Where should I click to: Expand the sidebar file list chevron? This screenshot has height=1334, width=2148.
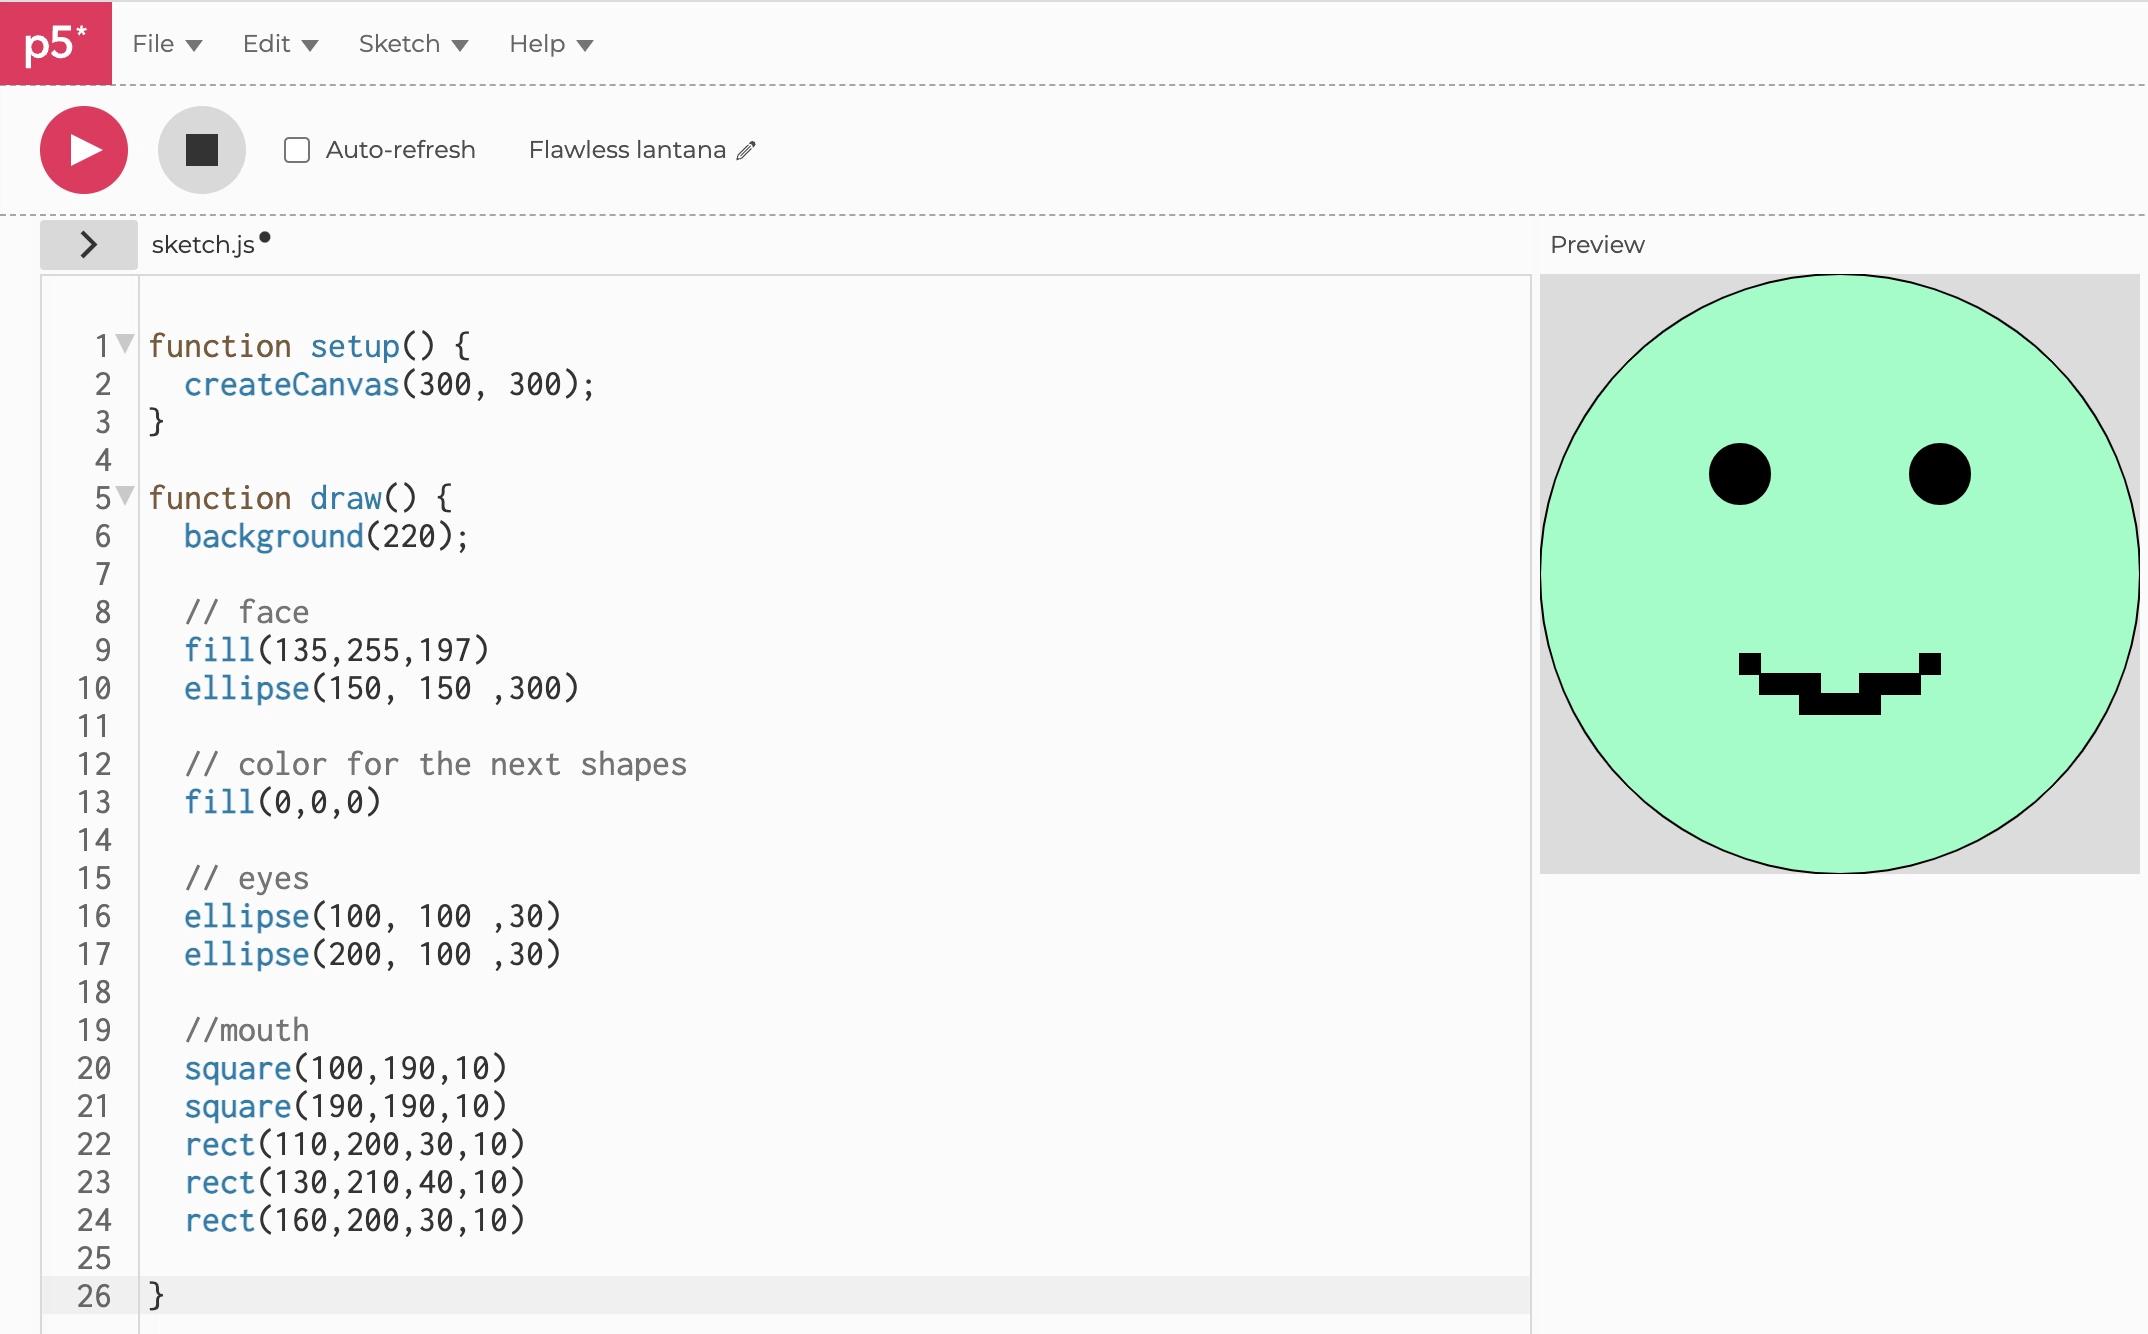[x=88, y=245]
